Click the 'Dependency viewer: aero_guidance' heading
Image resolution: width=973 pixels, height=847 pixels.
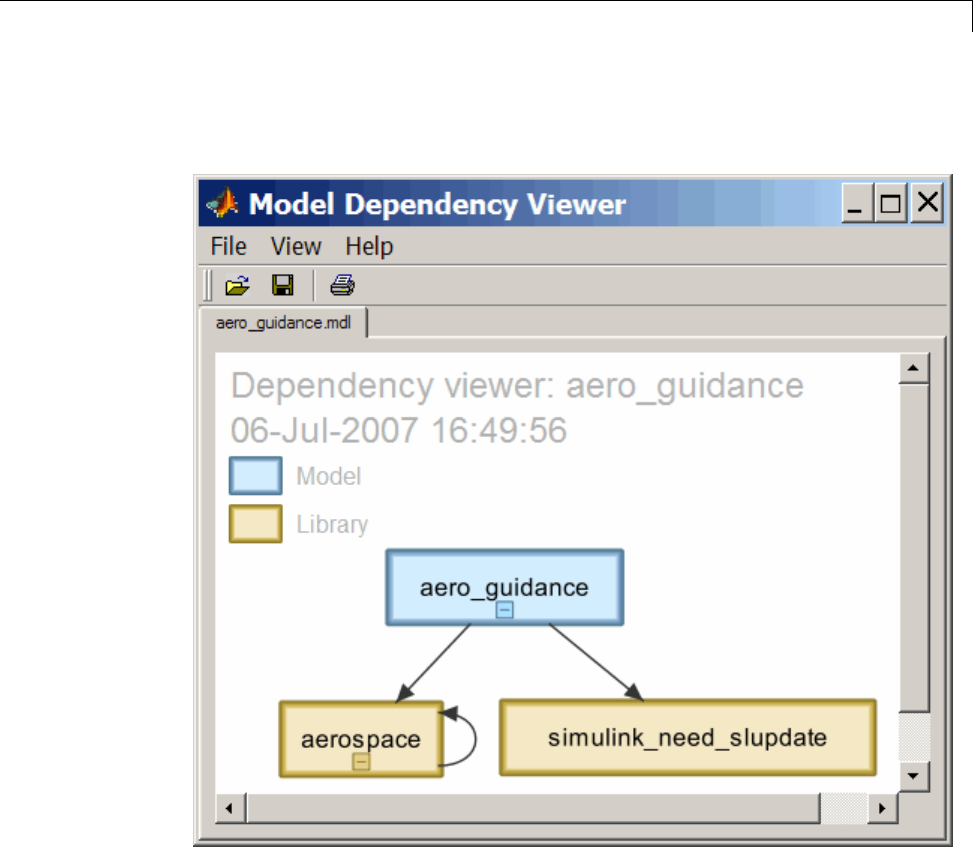[x=517, y=385]
